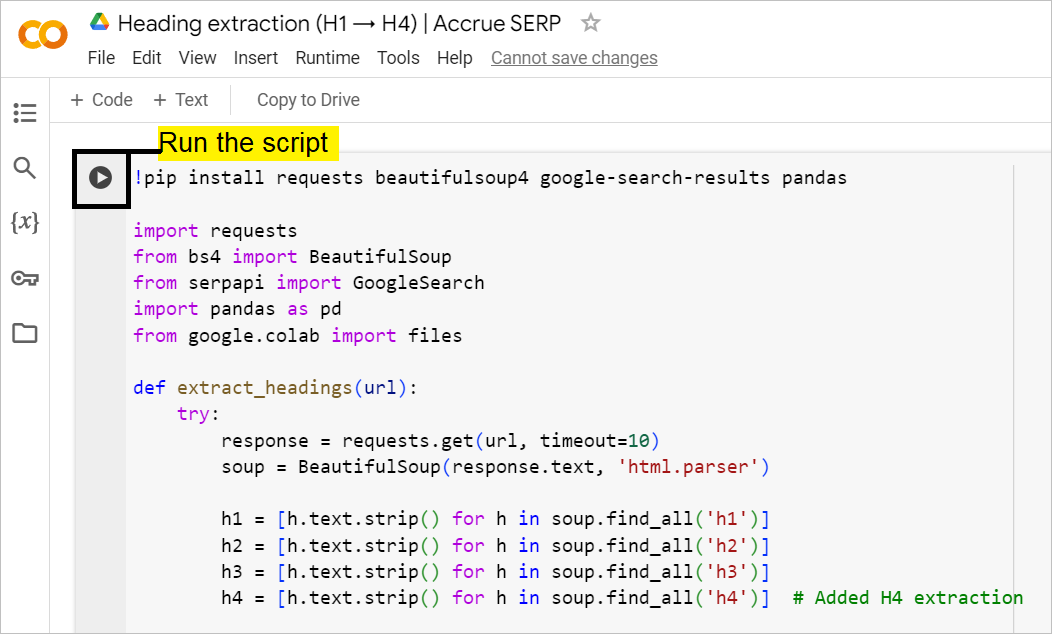Click the line 'import requests'
This screenshot has width=1052, height=634.
point(215,231)
